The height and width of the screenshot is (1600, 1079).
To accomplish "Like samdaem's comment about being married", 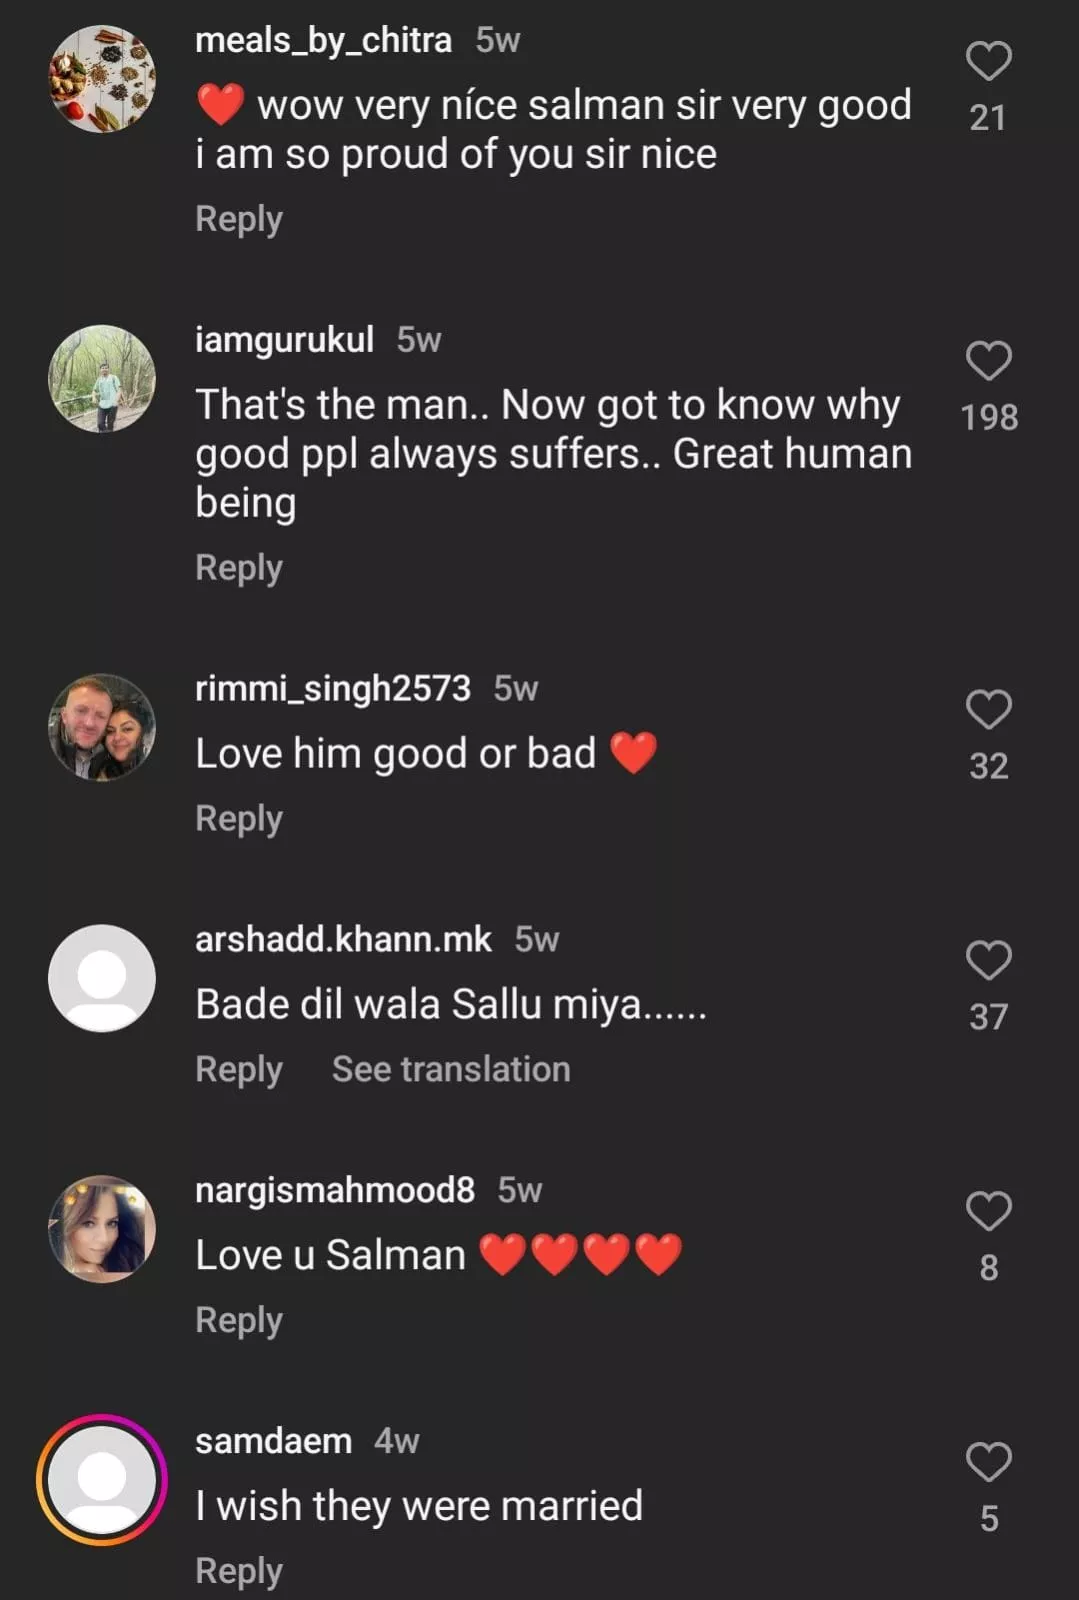I will [988, 1463].
